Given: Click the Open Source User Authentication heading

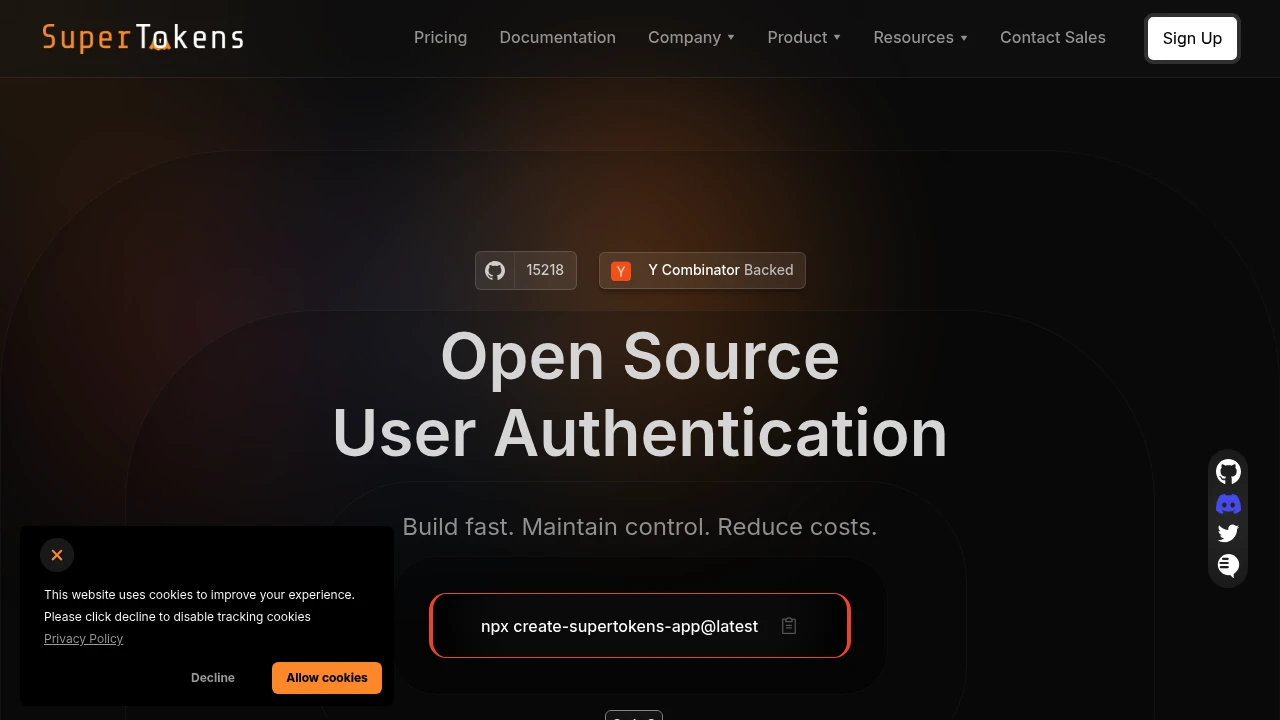Looking at the screenshot, I should 640,394.
